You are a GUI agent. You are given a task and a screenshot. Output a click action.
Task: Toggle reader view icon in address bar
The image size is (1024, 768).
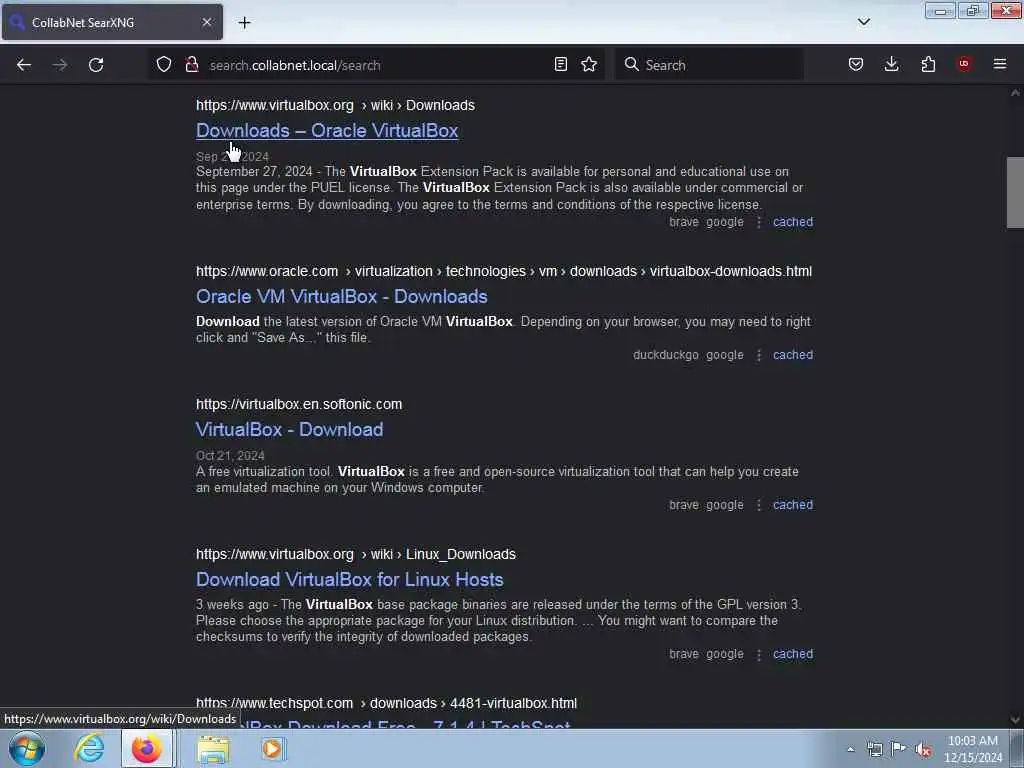(560, 64)
